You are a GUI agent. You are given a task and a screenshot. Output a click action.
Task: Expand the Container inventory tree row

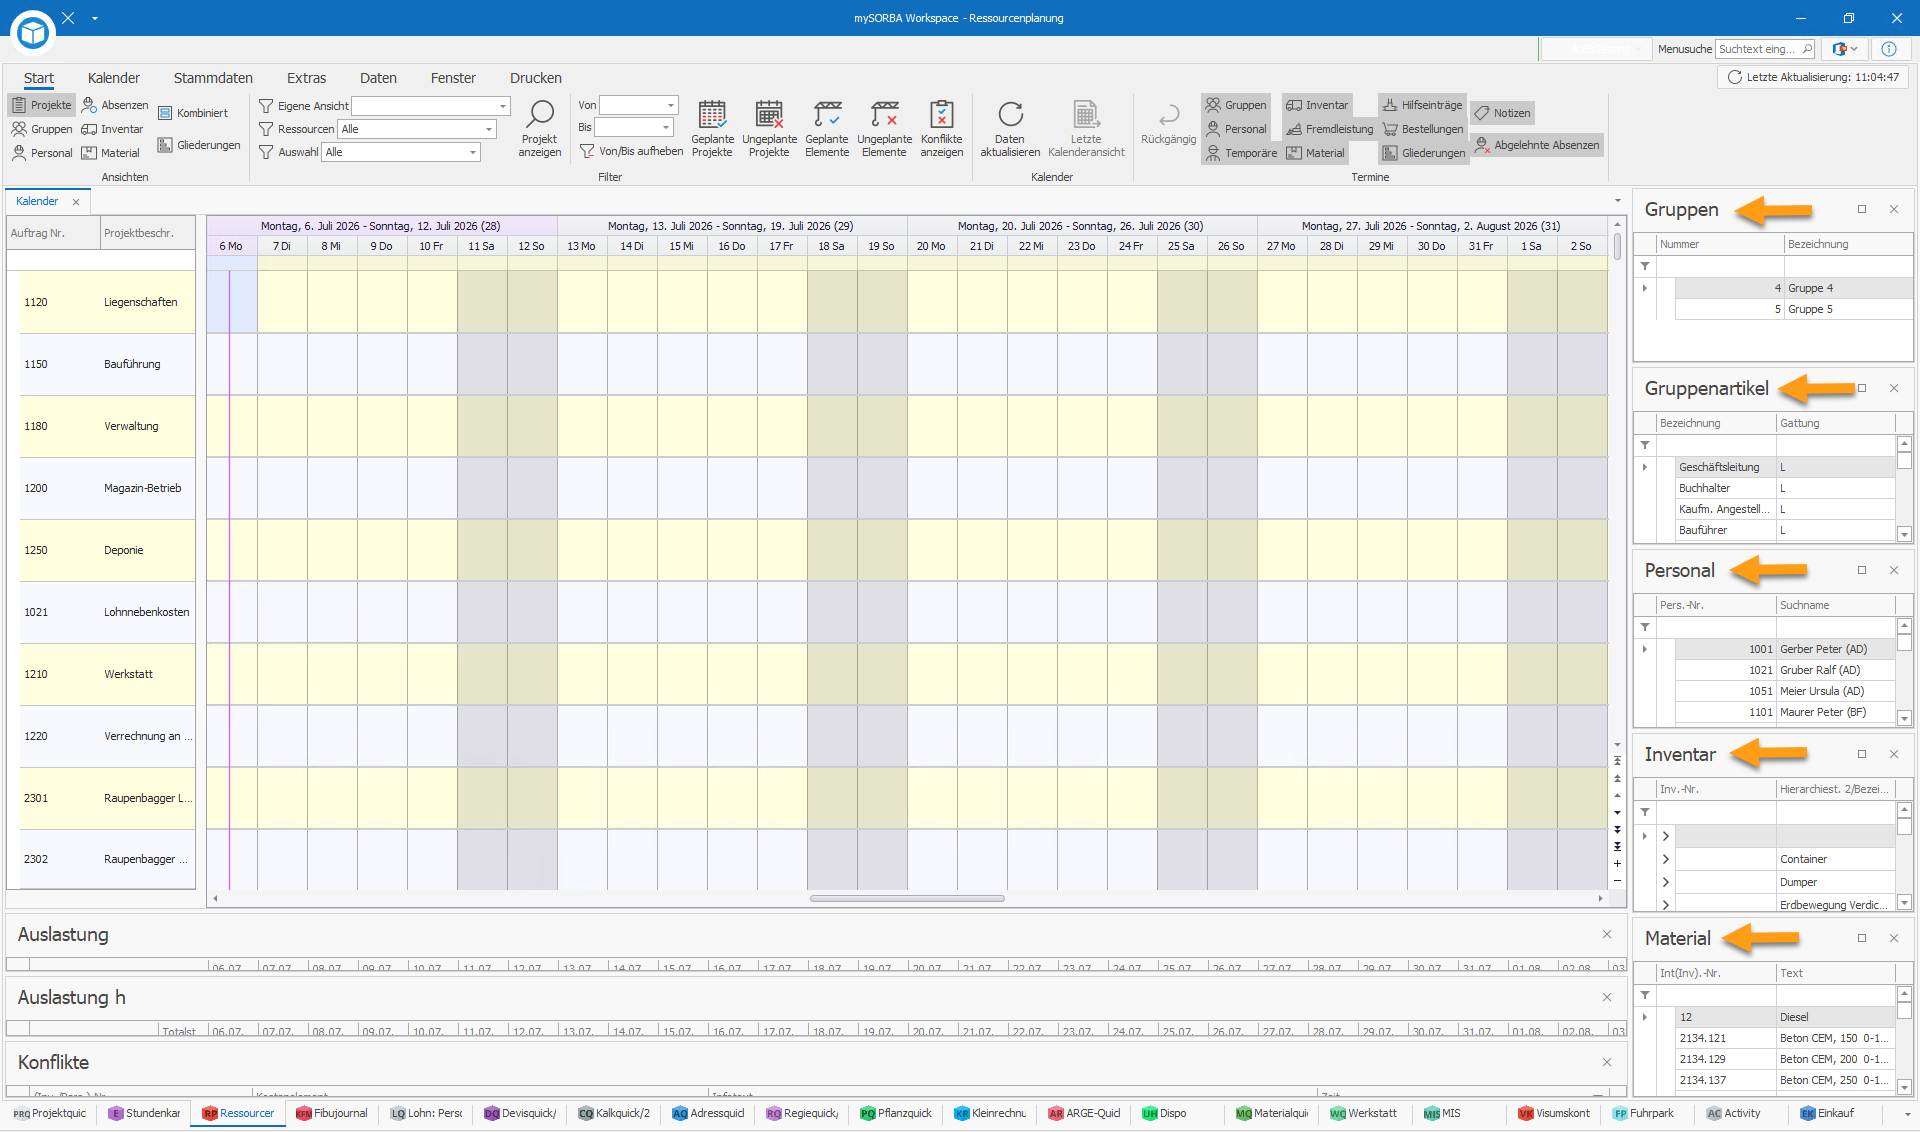point(1666,859)
